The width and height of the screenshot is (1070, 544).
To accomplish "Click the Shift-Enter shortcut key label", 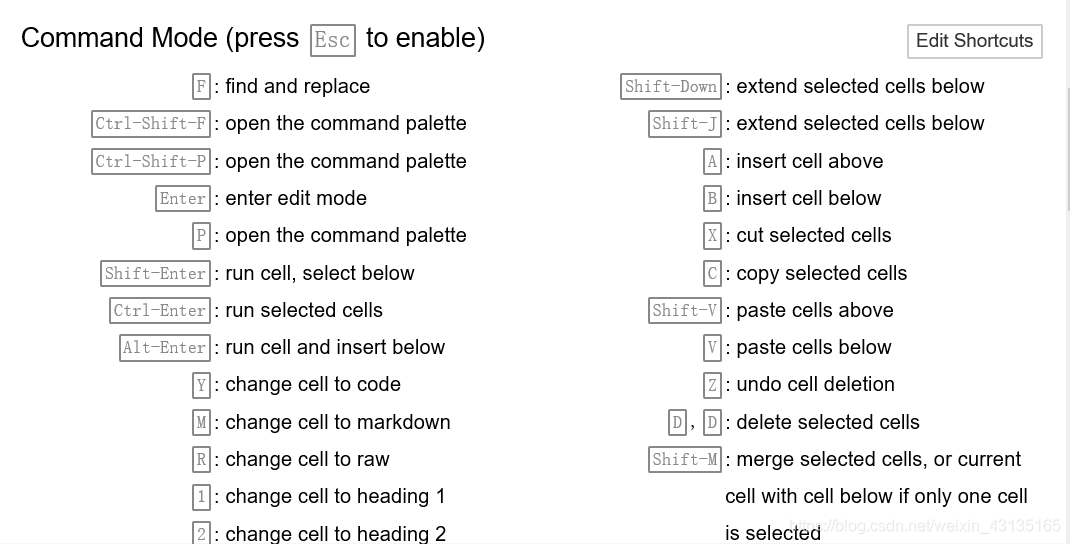I will (x=155, y=273).
